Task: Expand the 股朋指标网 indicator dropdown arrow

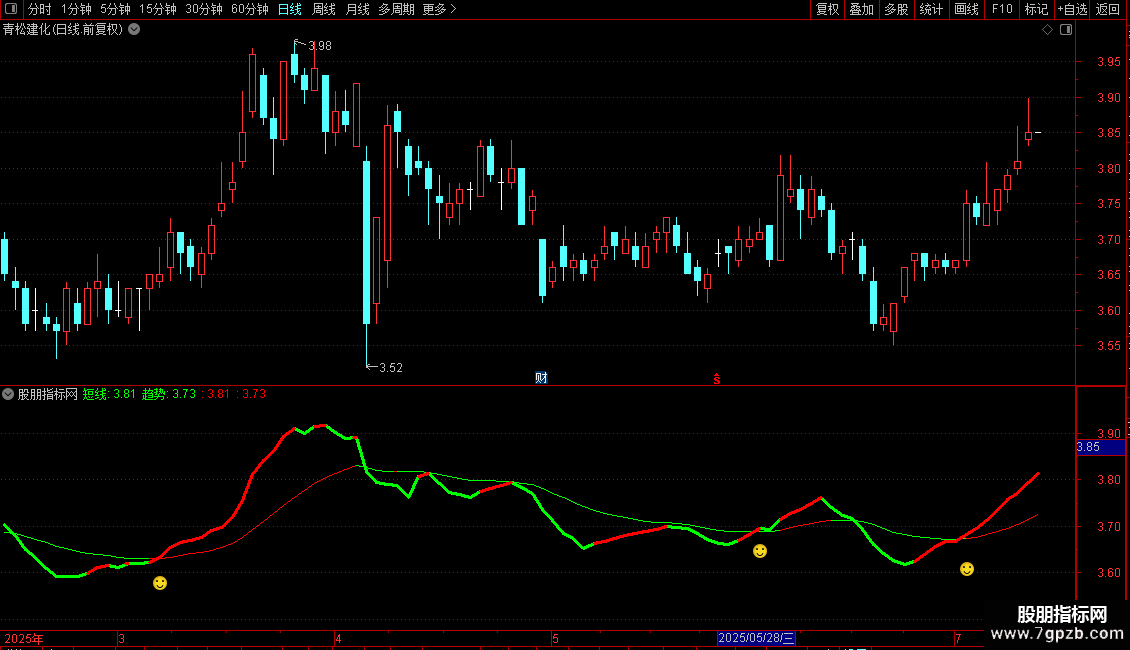Action: click(8, 394)
